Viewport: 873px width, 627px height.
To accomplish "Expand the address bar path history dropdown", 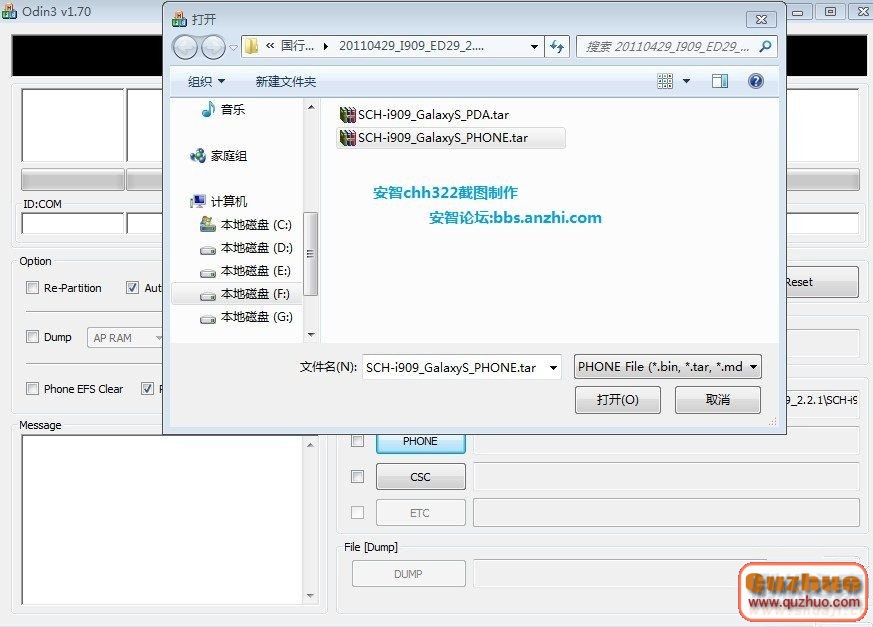I will [534, 47].
